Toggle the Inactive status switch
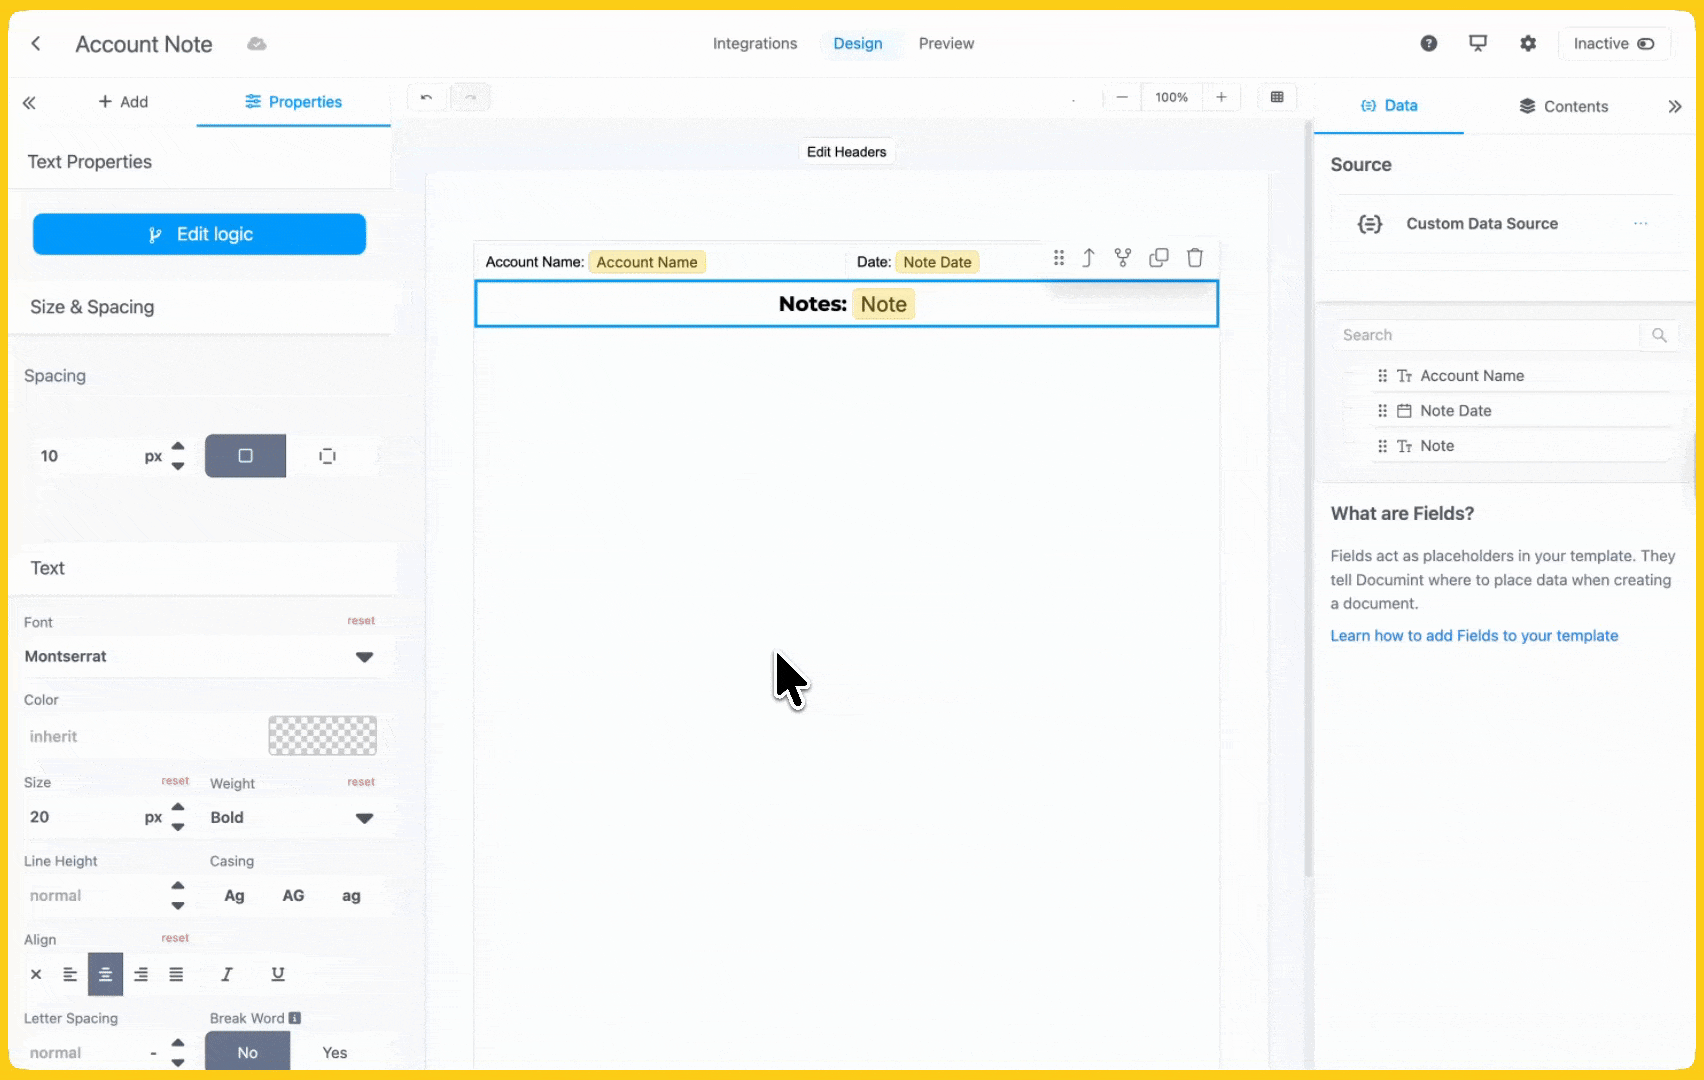This screenshot has height=1080, width=1704. [1645, 44]
